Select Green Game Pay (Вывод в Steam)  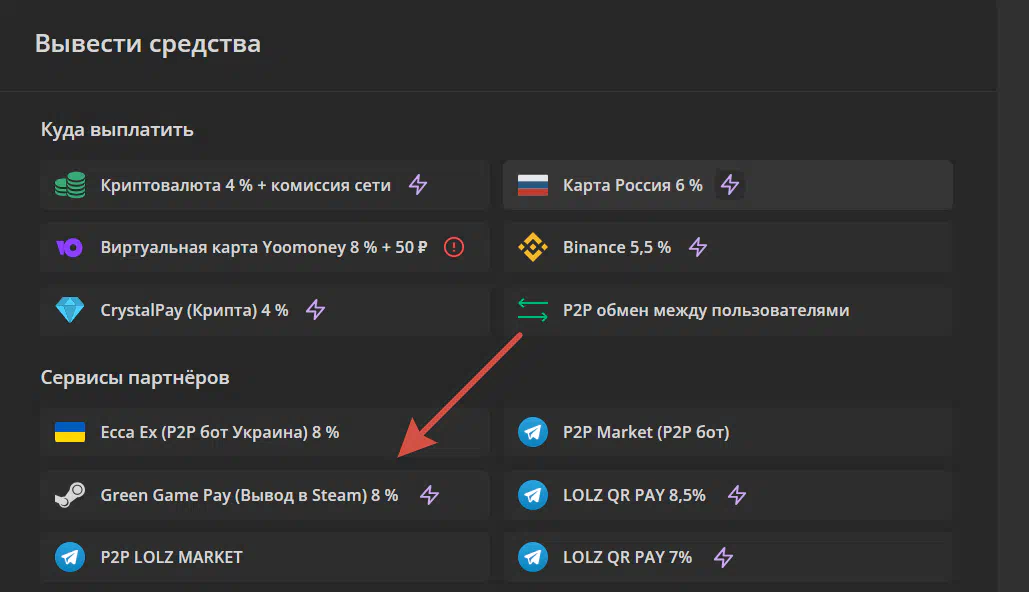click(x=264, y=495)
